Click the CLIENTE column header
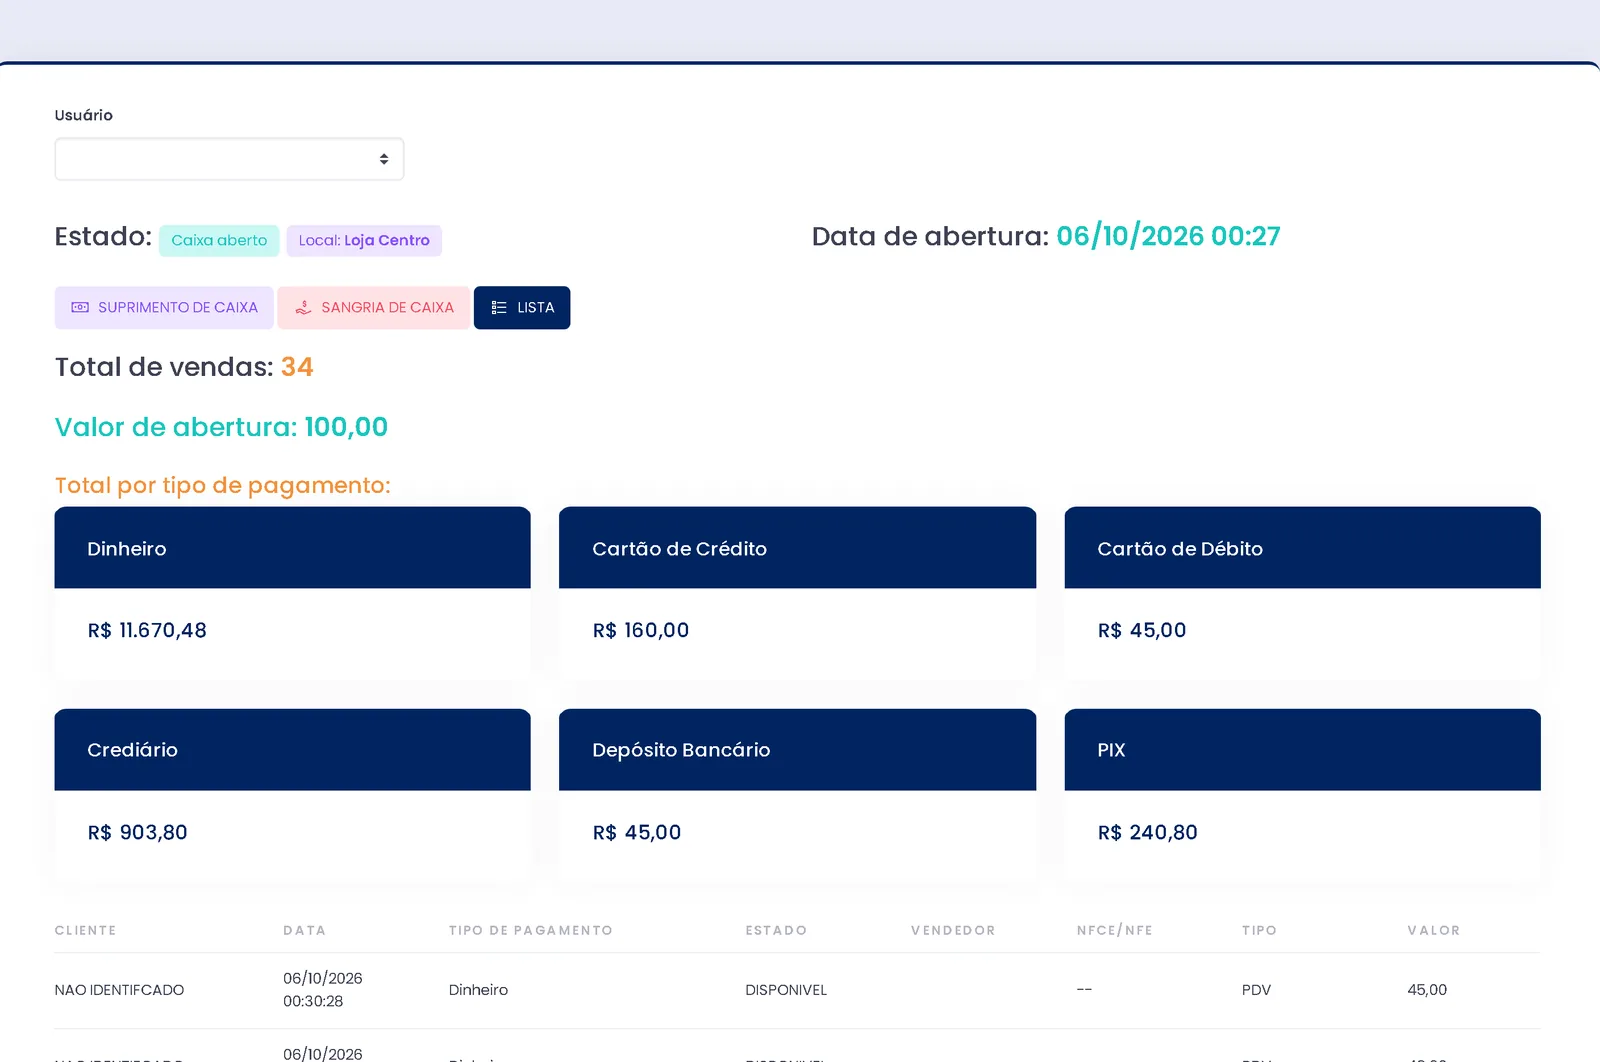 85,931
